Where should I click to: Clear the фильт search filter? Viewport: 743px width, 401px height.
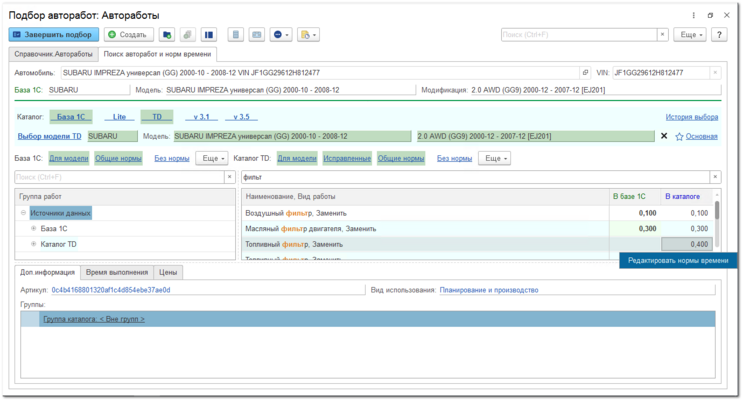pos(715,177)
